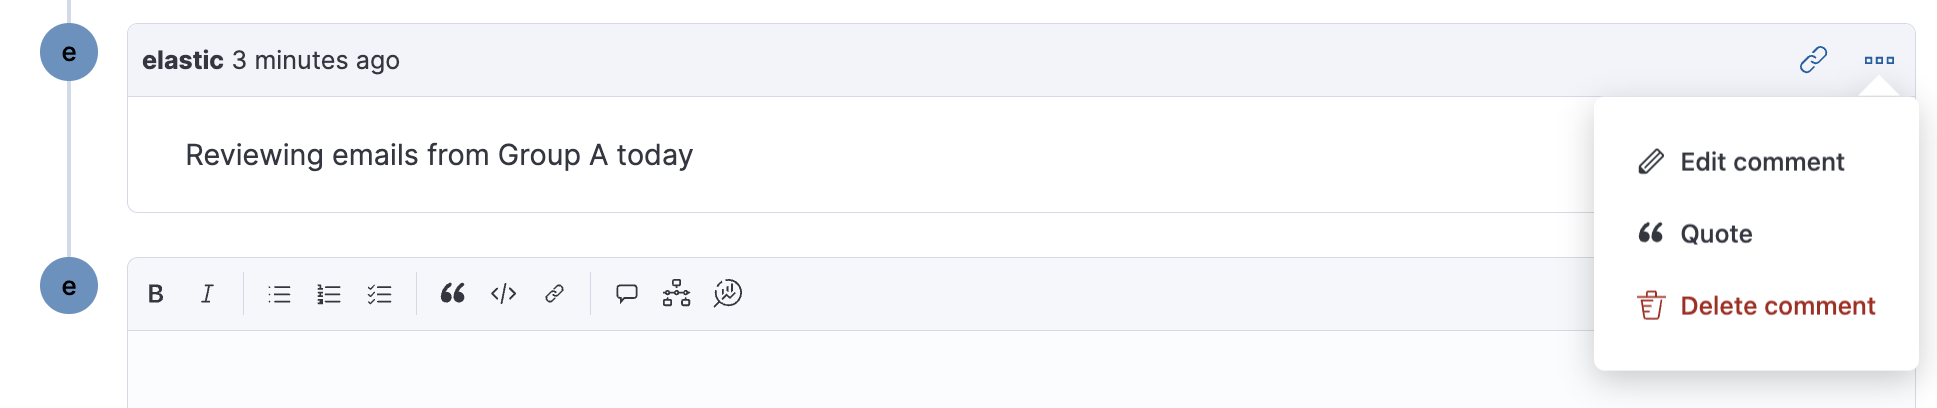Insert a code block
Image resolution: width=1937 pixels, height=408 pixels.
[x=503, y=294]
